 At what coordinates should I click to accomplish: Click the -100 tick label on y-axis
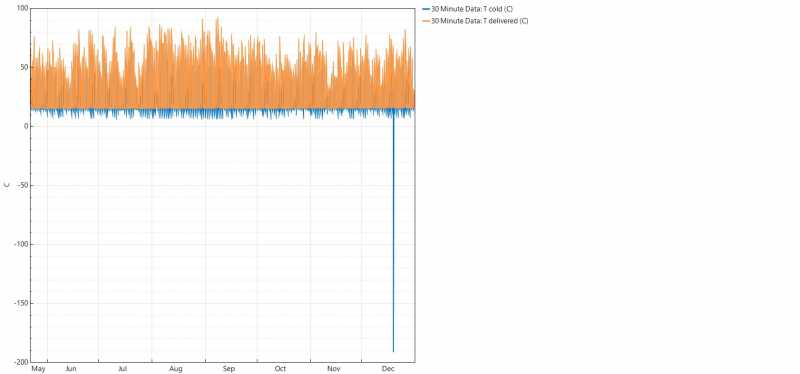pos(20,244)
